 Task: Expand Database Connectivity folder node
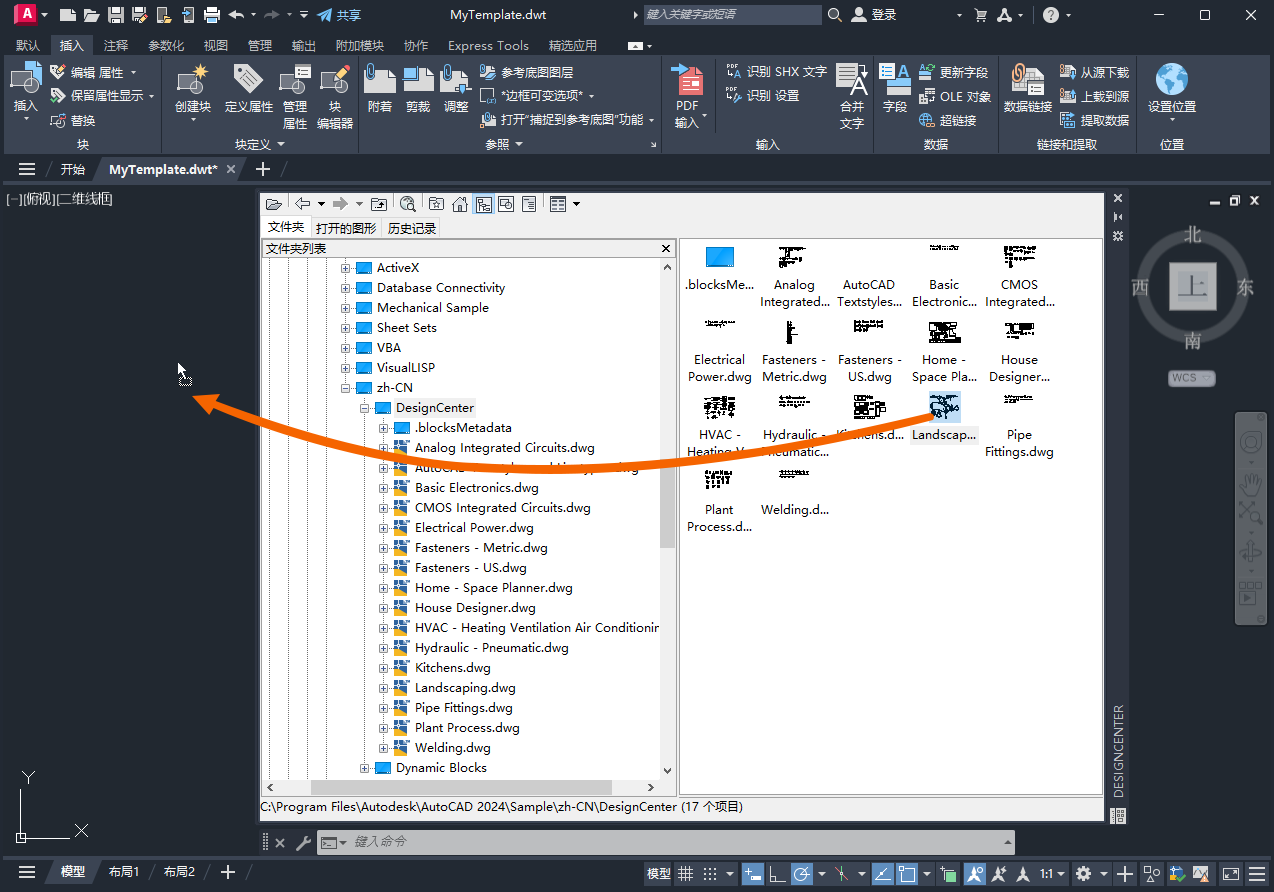(x=346, y=288)
